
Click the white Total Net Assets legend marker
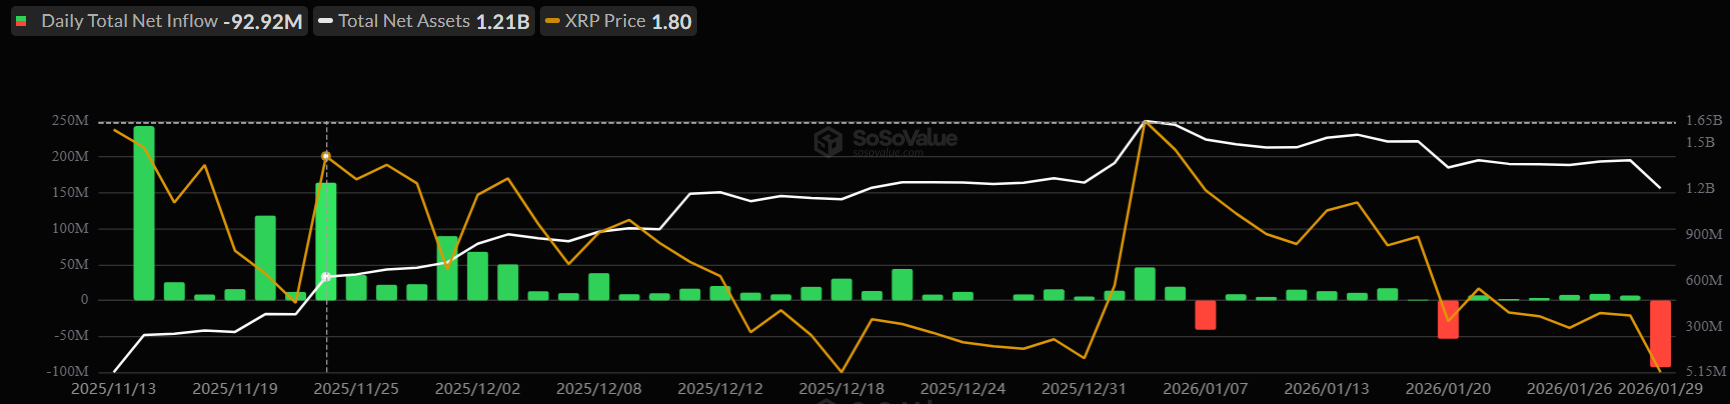(325, 21)
